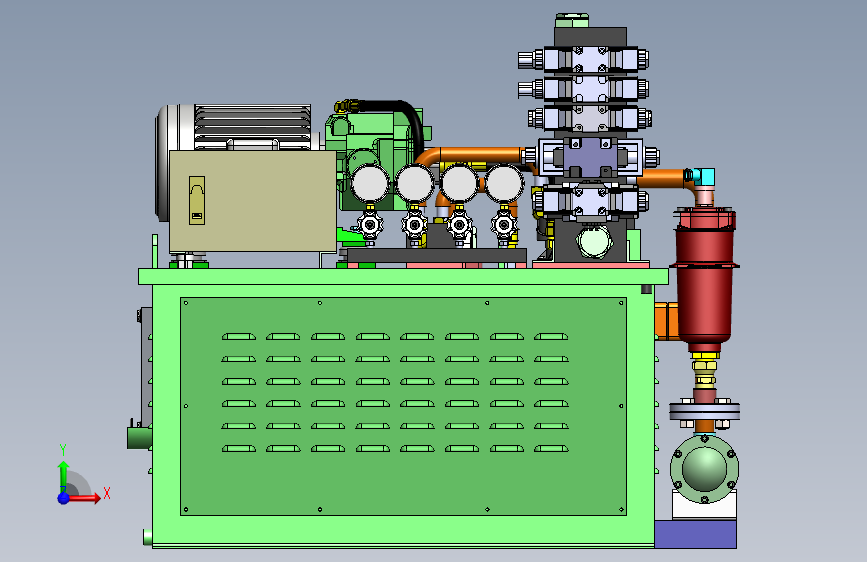Screen dimensions: 867x562
Task: Select the rightmost pressure gauge dial
Action: click(504, 184)
